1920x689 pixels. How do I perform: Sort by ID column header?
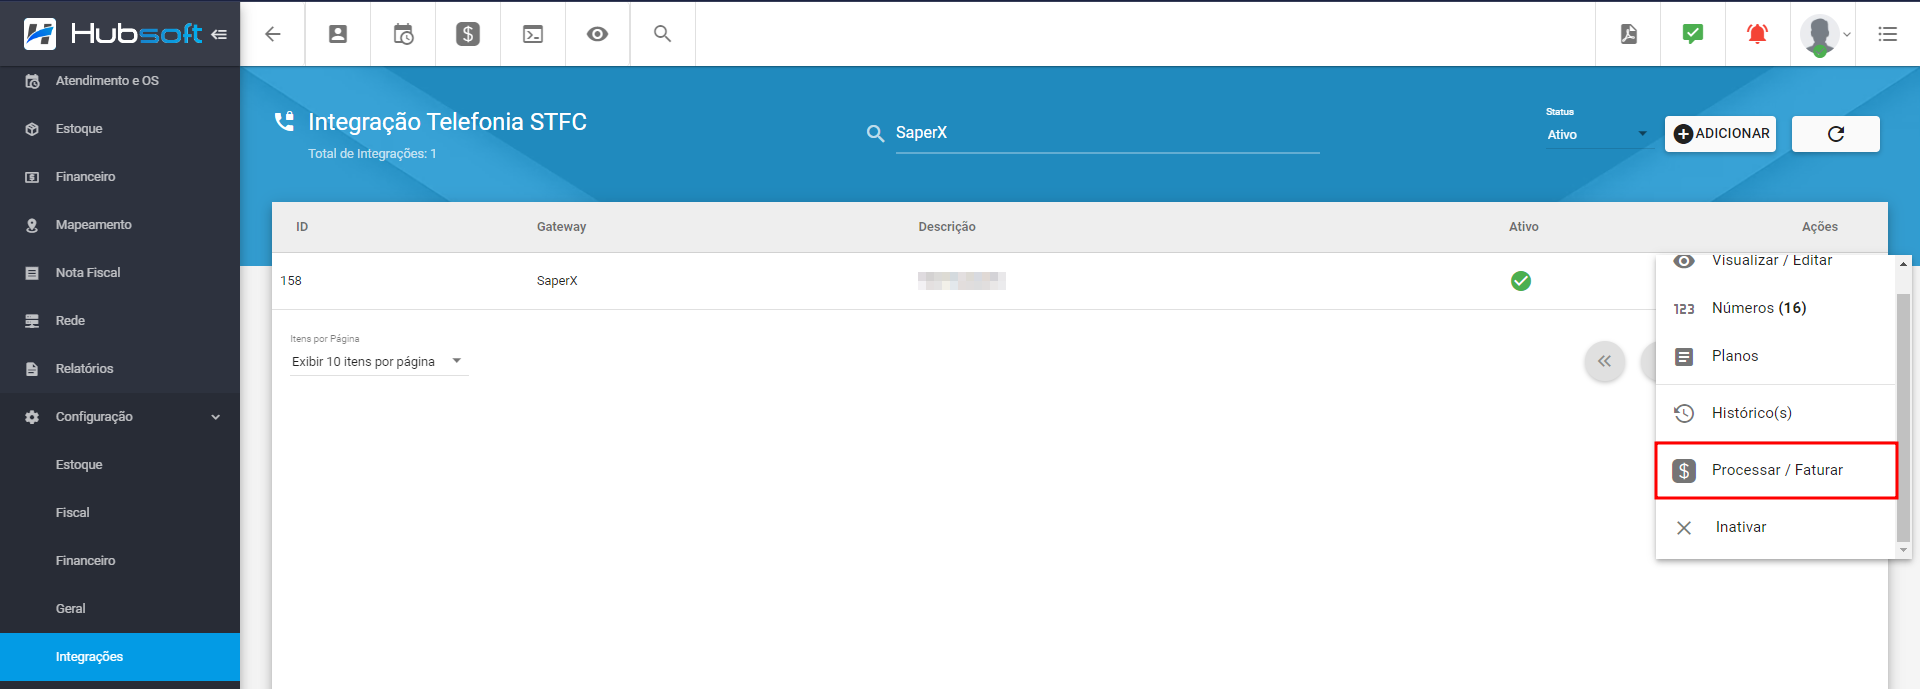click(302, 227)
